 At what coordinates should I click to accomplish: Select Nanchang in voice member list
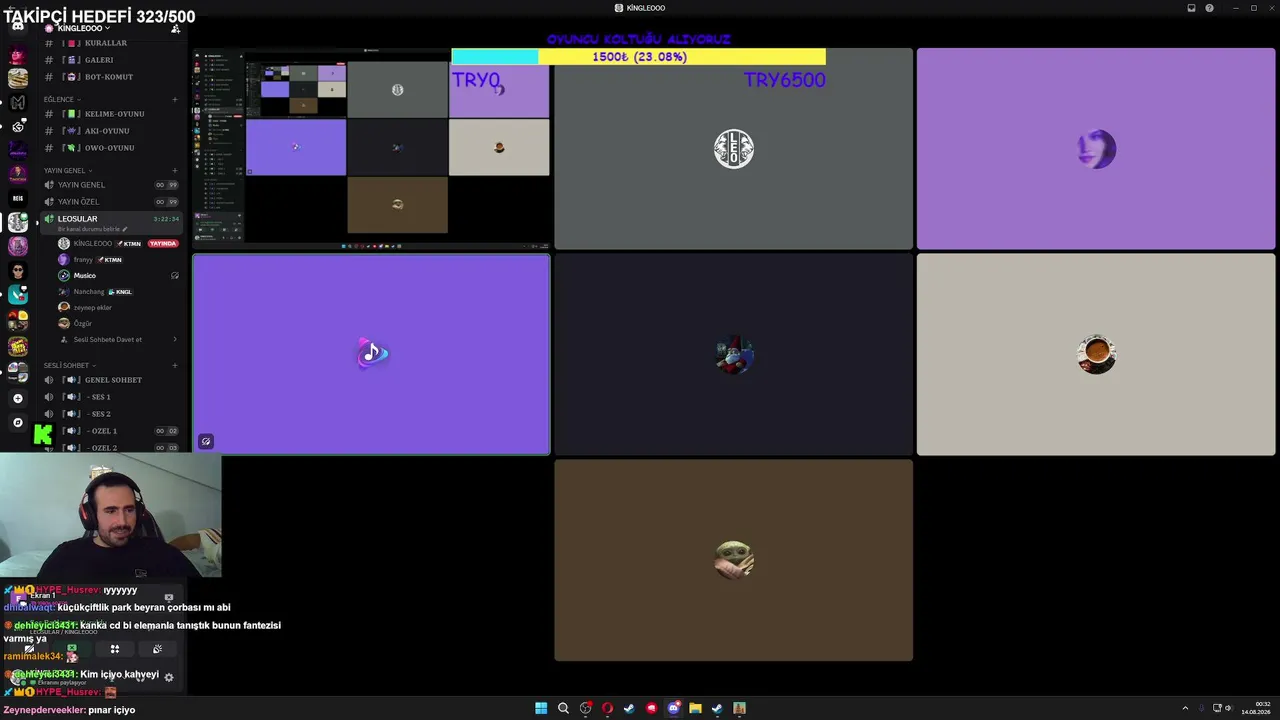pyautogui.click(x=118, y=292)
